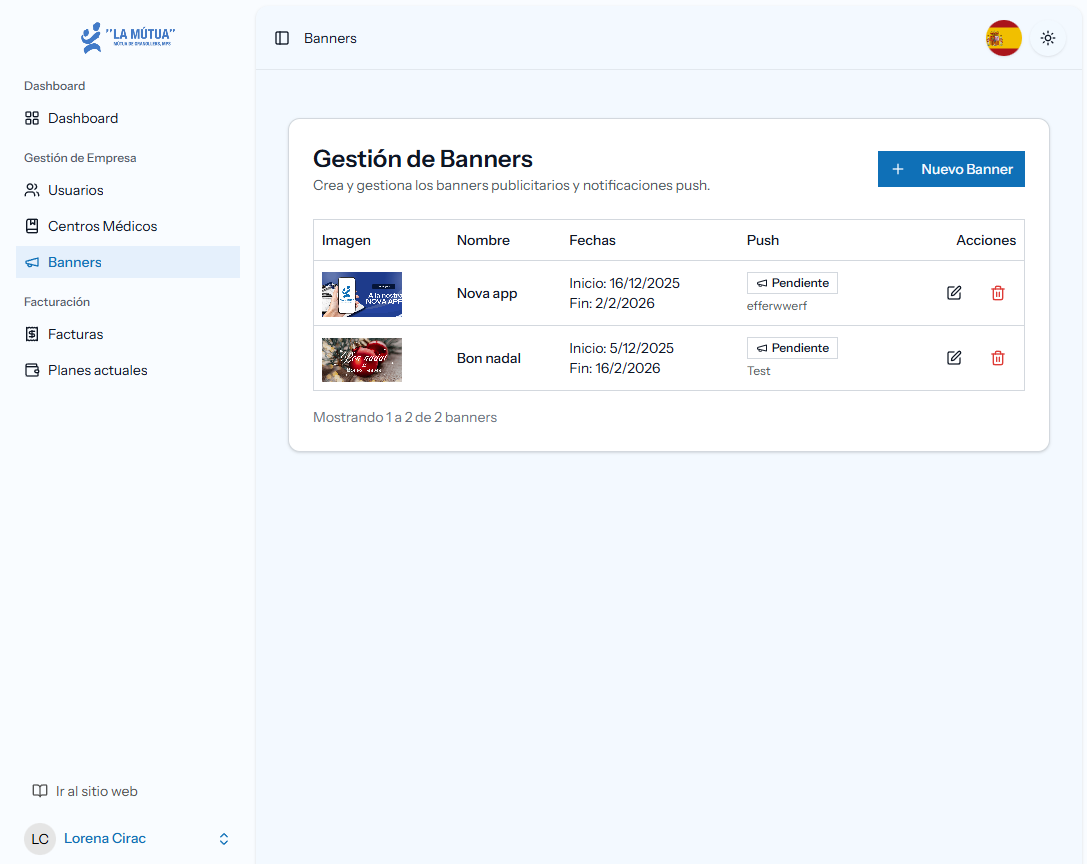Screen dimensions: 1087x864
Task: Click the LC avatar circle
Action: 40,839
